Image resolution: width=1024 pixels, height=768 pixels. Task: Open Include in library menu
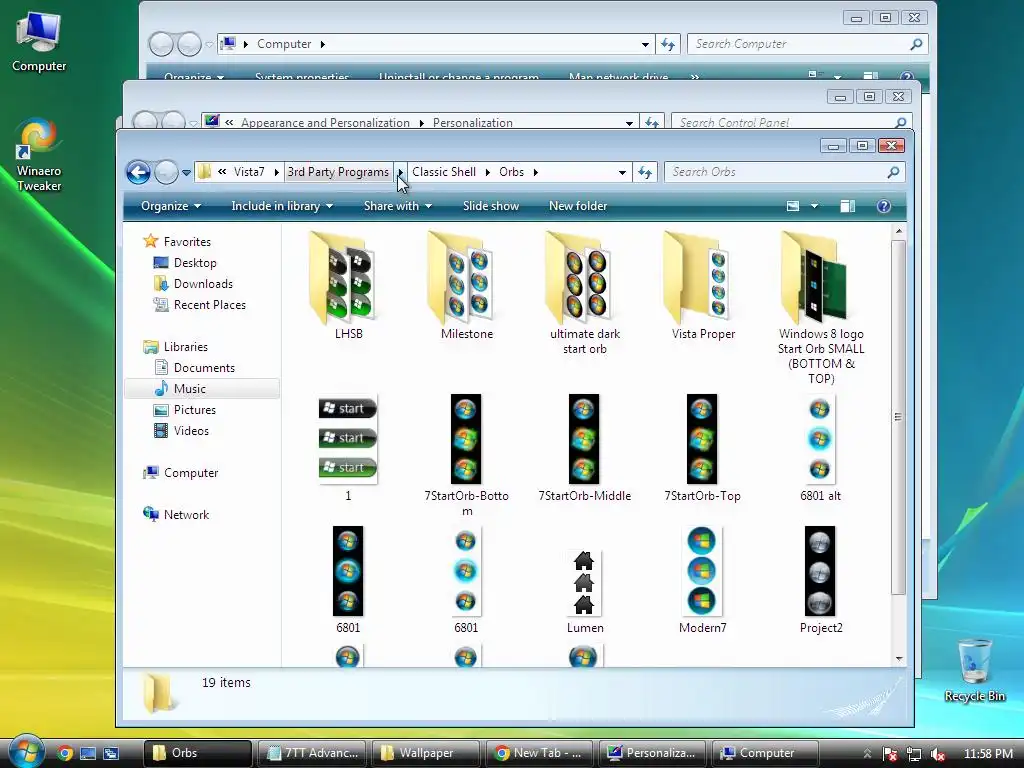282,206
